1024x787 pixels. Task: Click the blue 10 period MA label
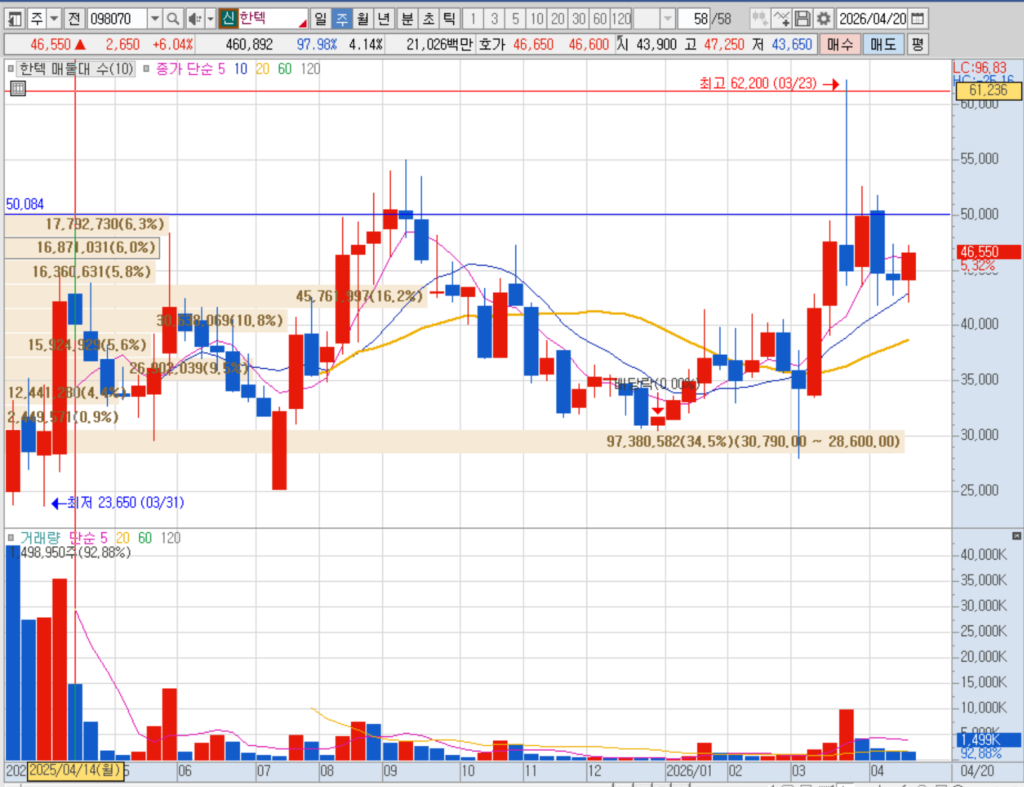(240, 69)
